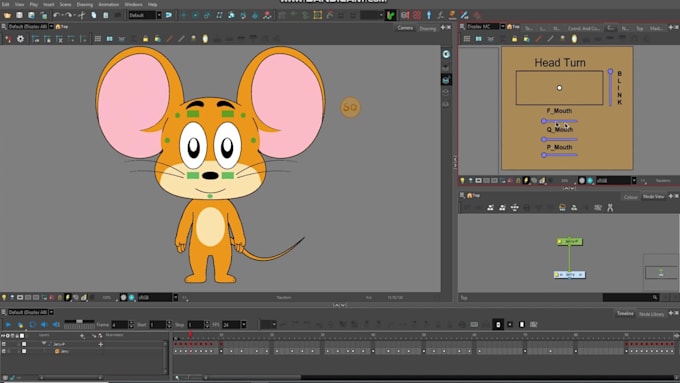Select the Skew tool icon
The image size is (680, 383).
(219, 15)
